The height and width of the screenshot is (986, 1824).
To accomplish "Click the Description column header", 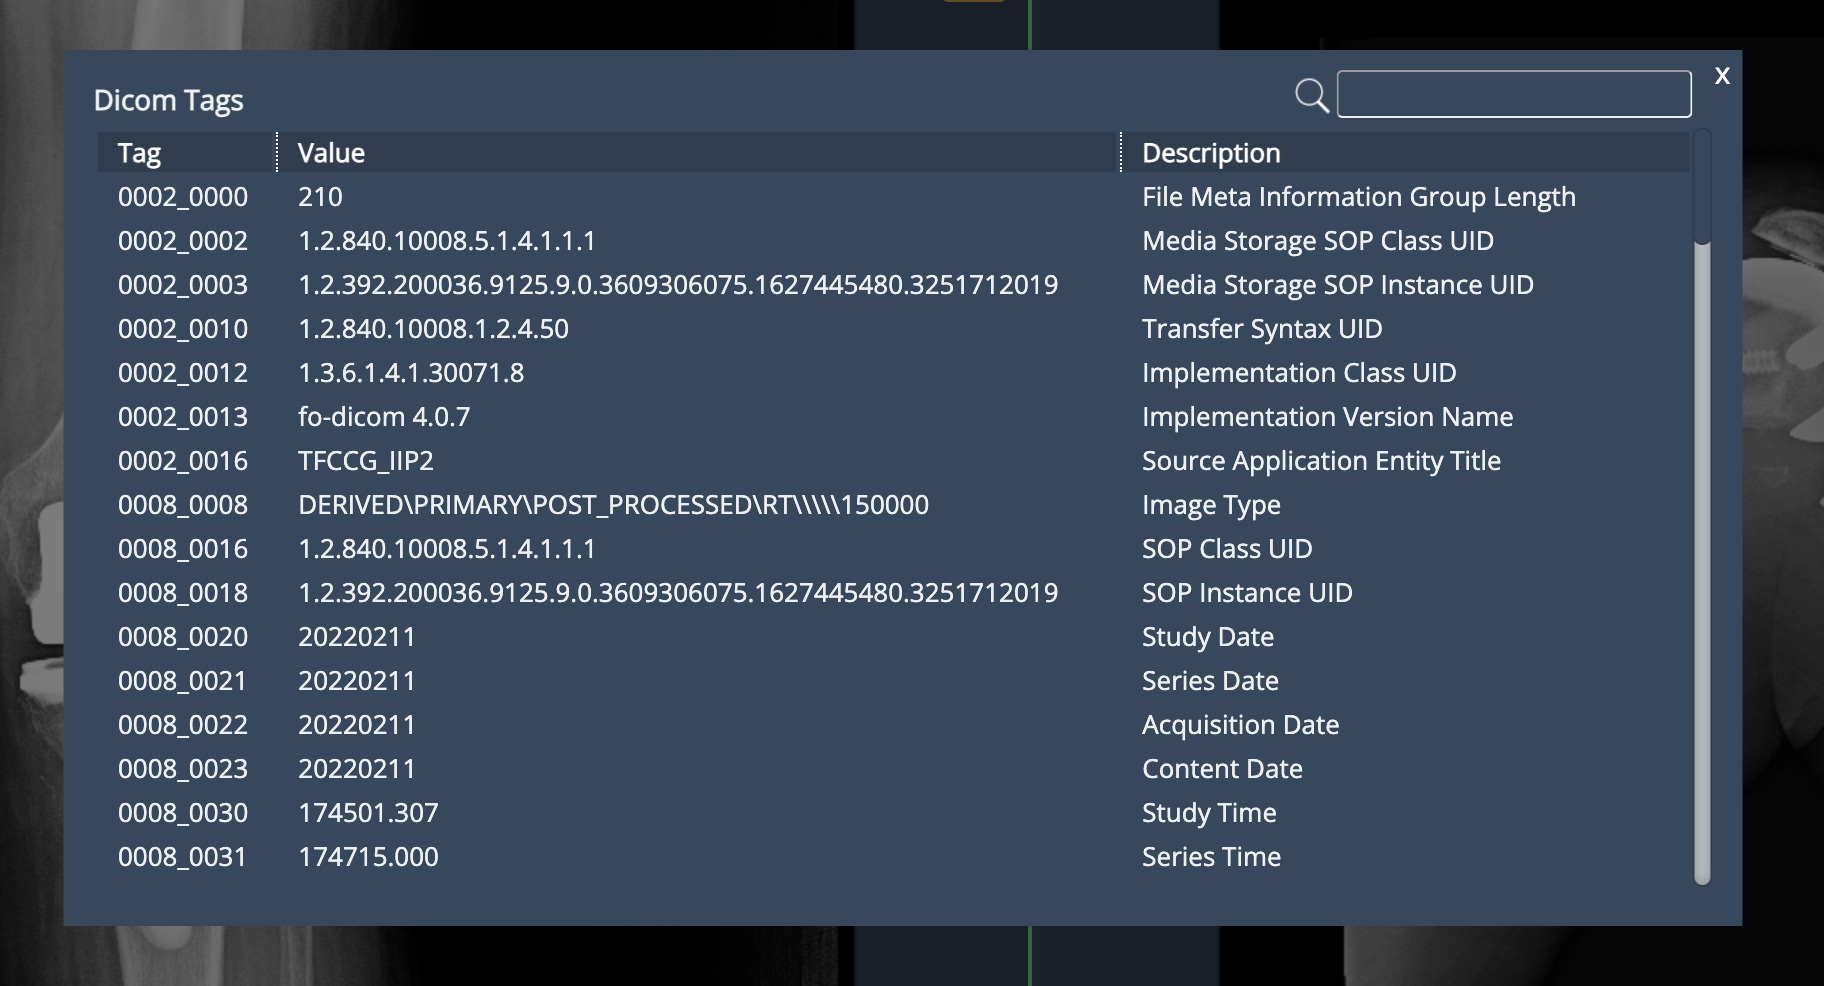I will [1210, 153].
